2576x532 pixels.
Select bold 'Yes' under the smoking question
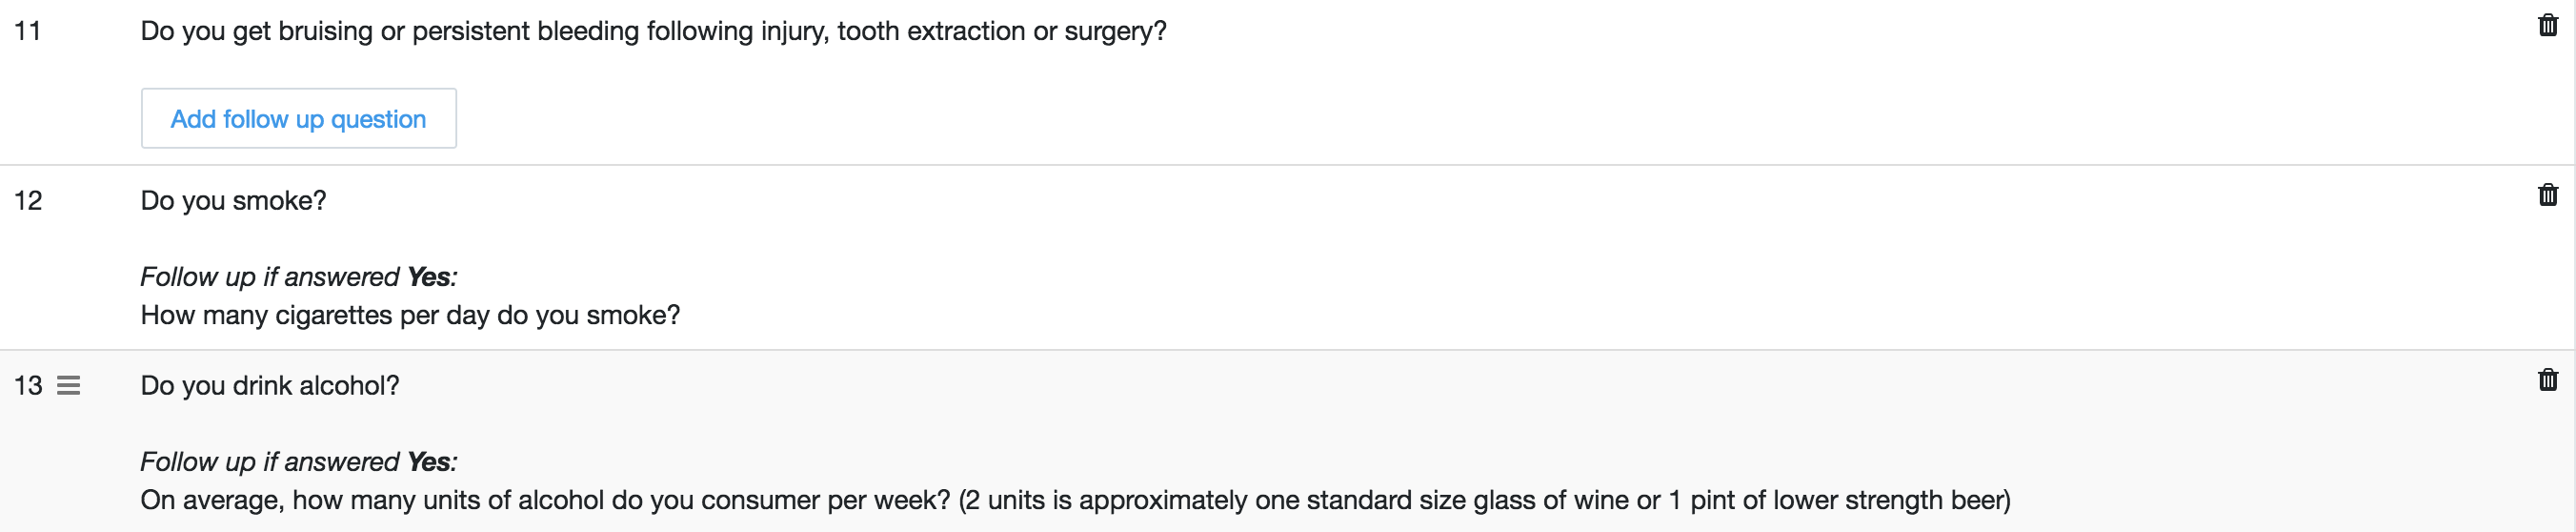(429, 277)
